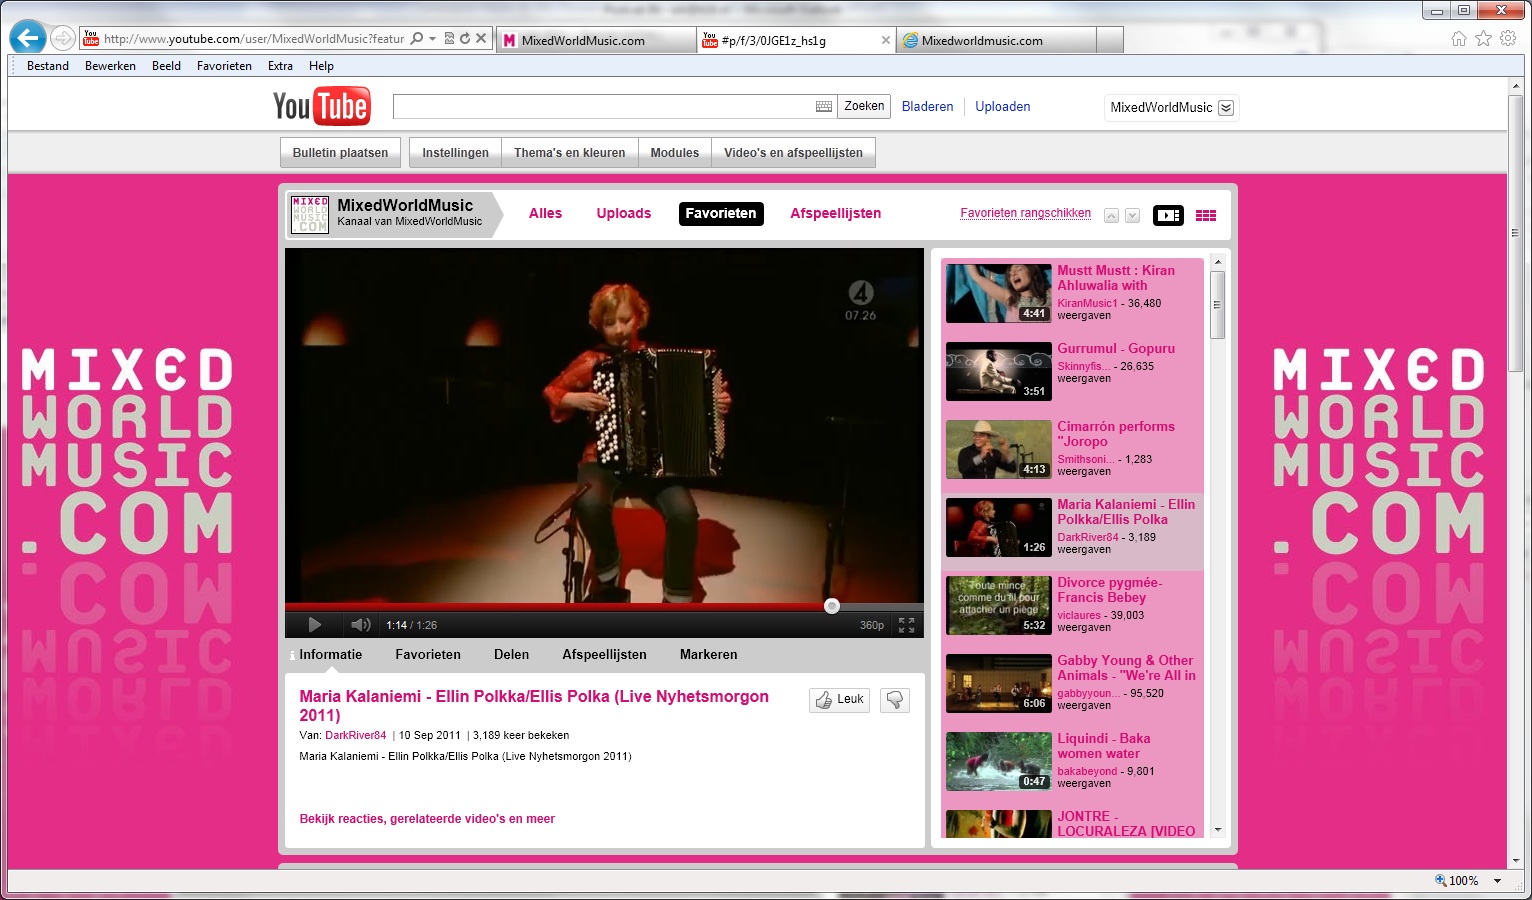This screenshot has width=1532, height=900.
Task: Click the Bladeren link
Action: point(927,107)
